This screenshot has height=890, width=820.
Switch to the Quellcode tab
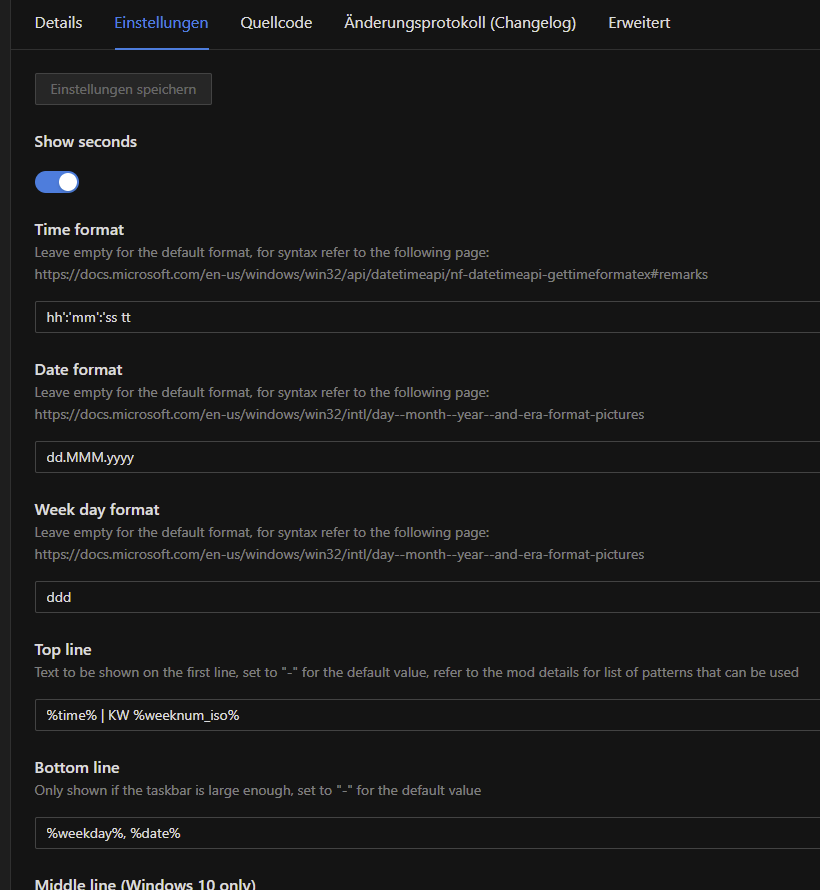[276, 23]
